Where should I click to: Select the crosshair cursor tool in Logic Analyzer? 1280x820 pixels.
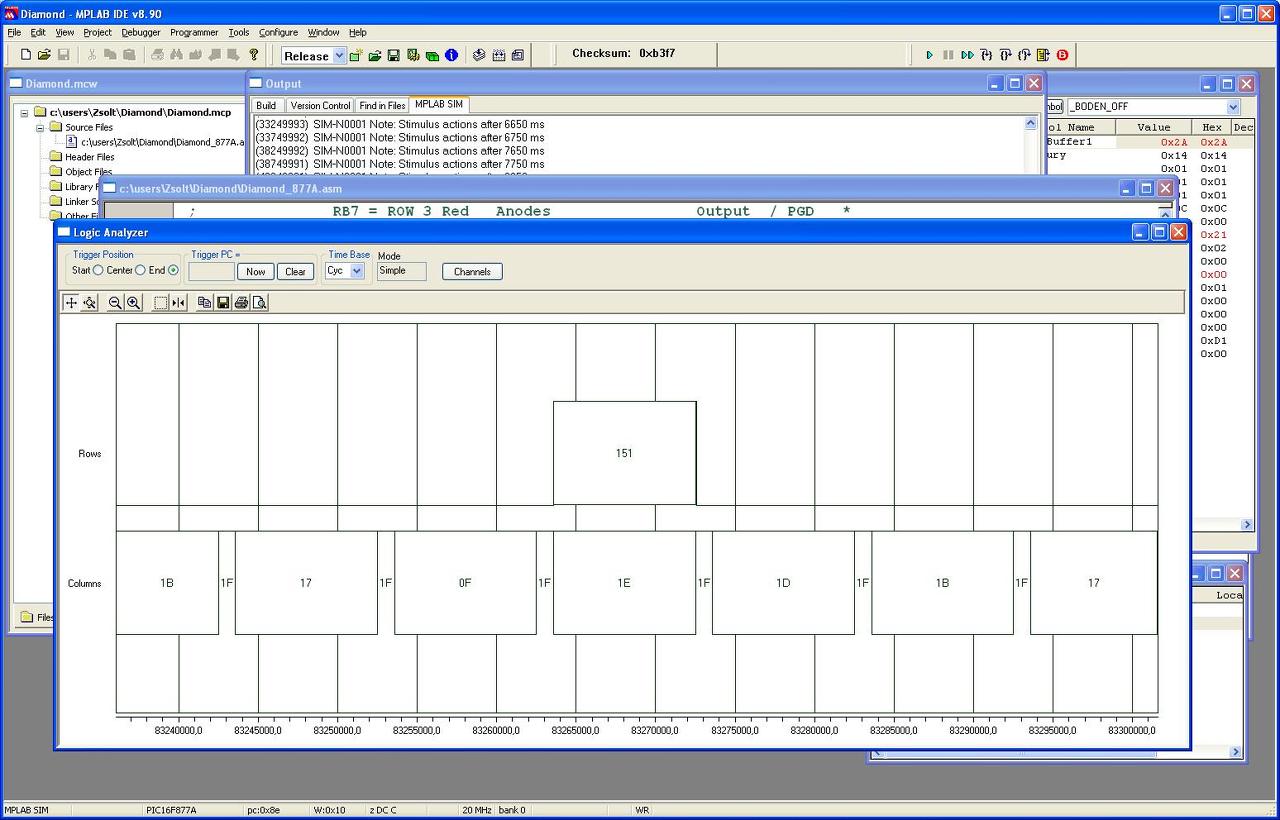(x=71, y=302)
